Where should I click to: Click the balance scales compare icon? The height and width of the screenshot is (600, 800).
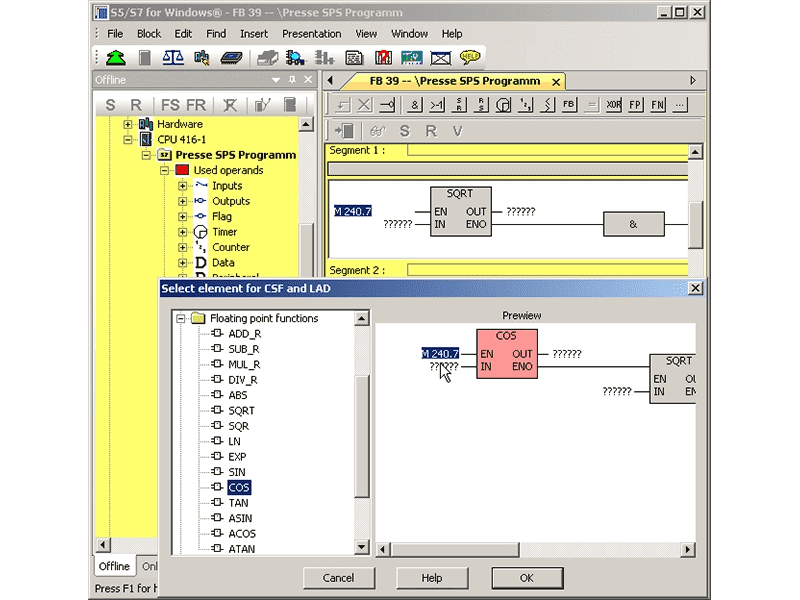pos(173,58)
